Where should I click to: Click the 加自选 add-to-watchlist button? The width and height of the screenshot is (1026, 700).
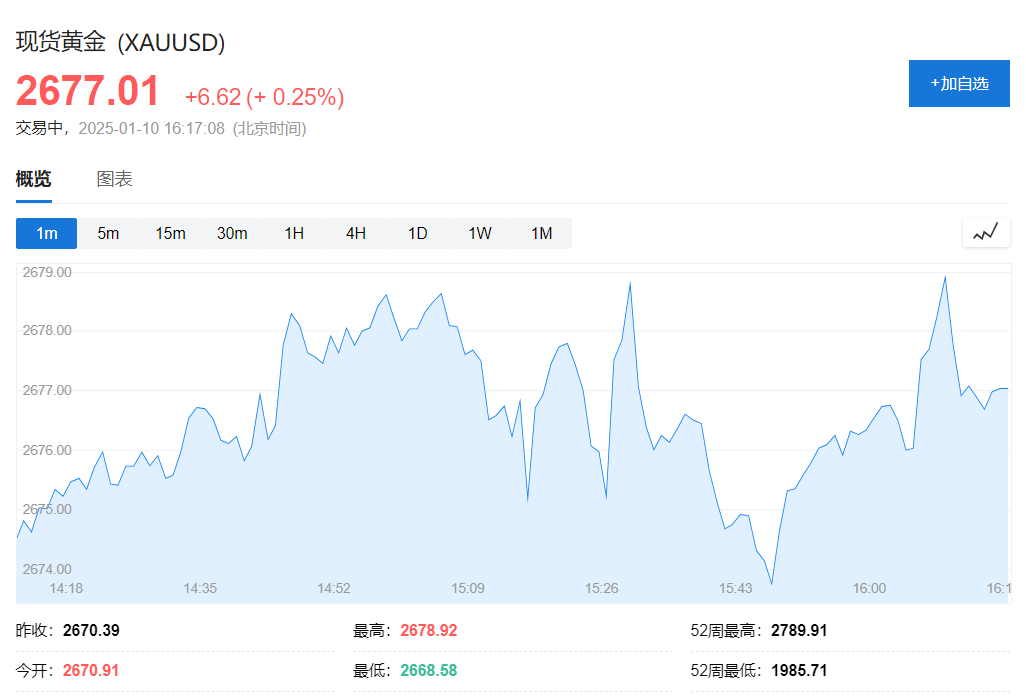[x=959, y=83]
